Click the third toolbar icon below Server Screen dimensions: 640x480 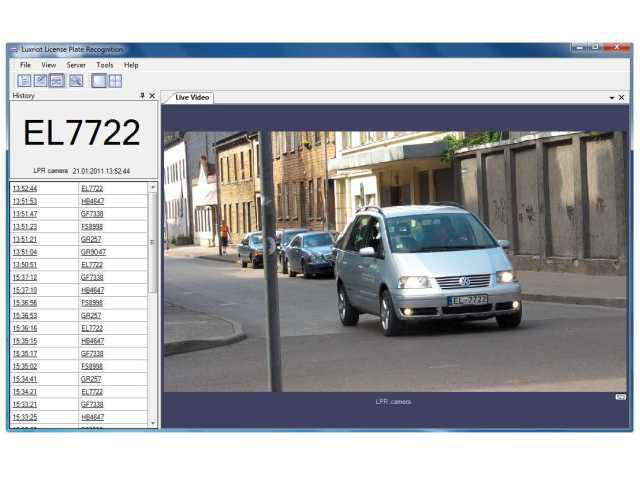click(x=57, y=81)
